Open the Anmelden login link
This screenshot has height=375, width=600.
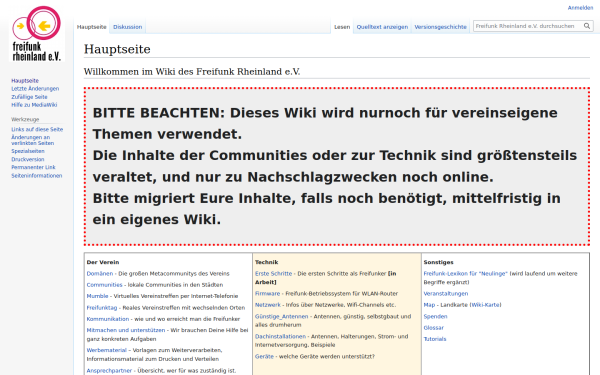pos(580,8)
